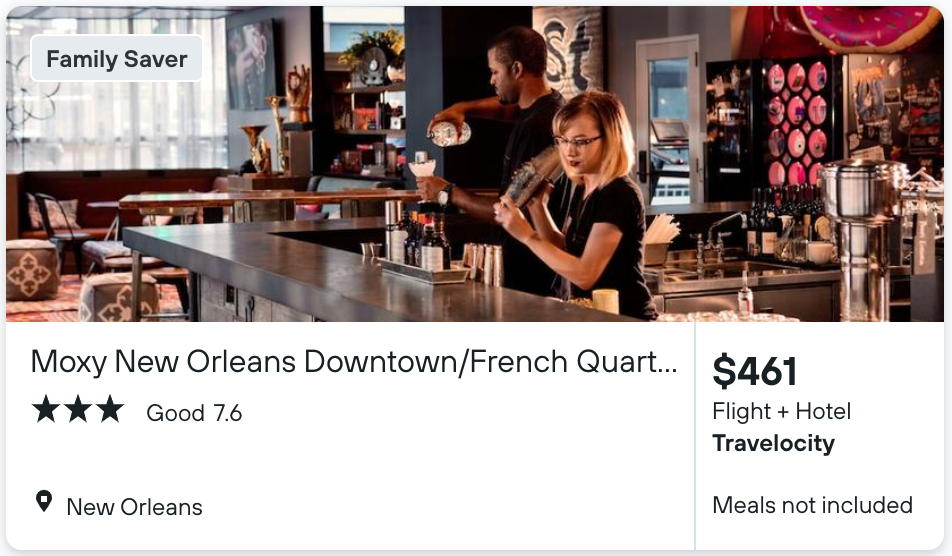Click the middle star of the rating
952x556 pixels.
point(78,409)
